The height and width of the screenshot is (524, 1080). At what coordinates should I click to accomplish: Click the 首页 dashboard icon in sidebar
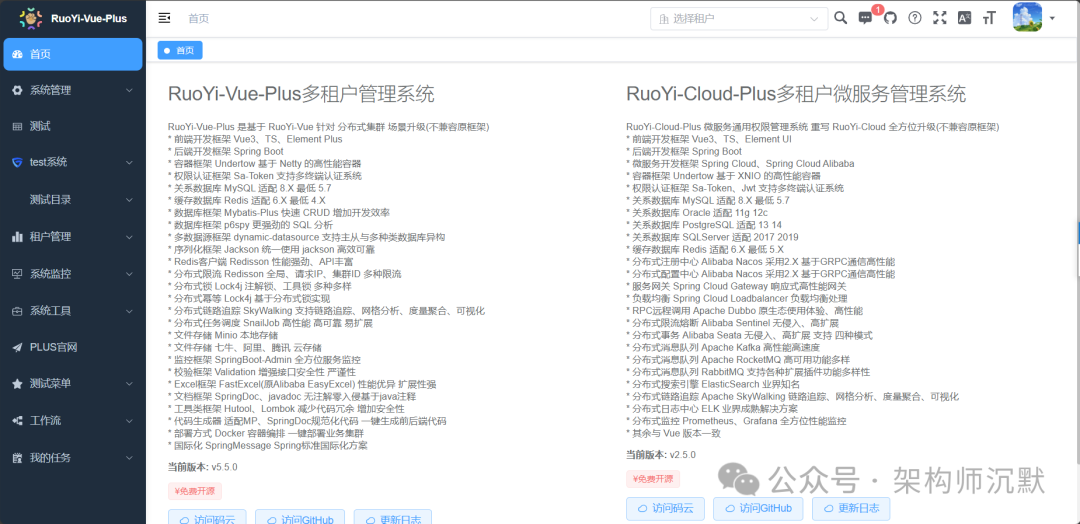coord(17,54)
